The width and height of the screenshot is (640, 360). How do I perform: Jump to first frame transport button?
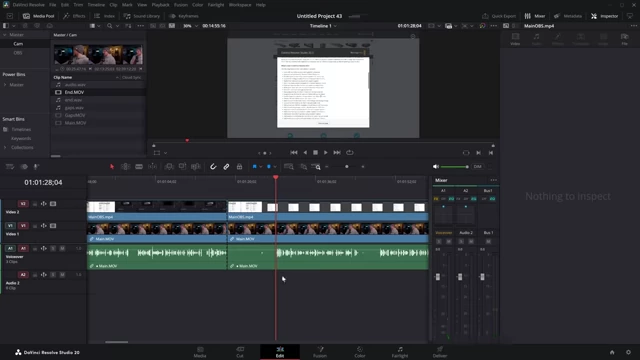pyautogui.click(x=293, y=152)
